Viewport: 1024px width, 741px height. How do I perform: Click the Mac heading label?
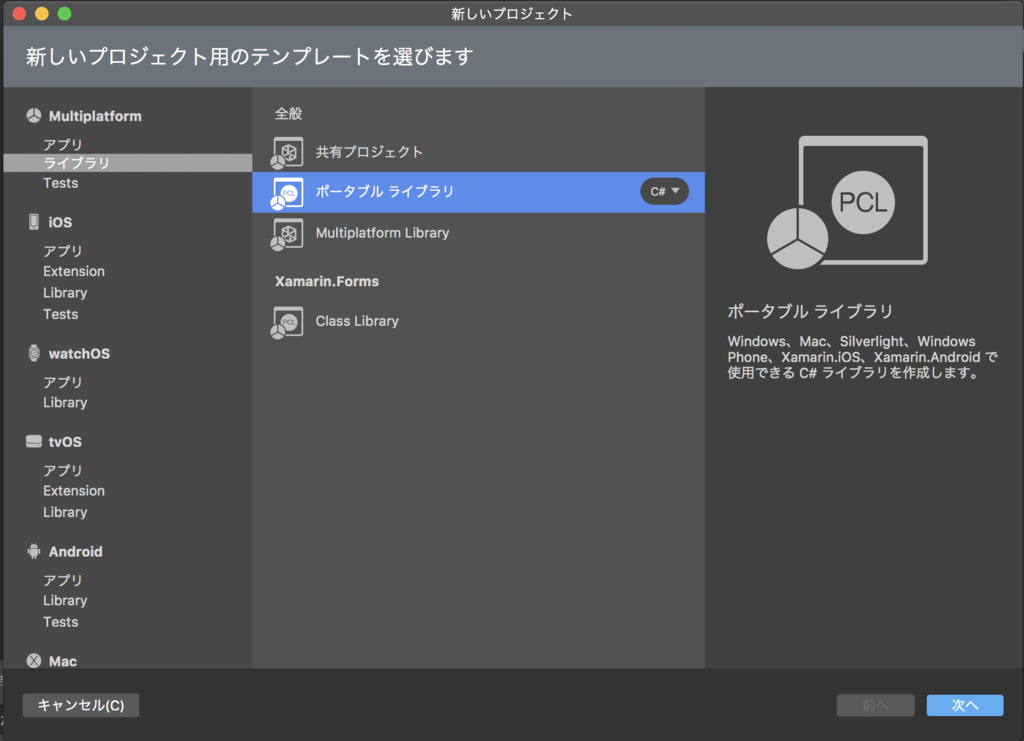[63, 661]
